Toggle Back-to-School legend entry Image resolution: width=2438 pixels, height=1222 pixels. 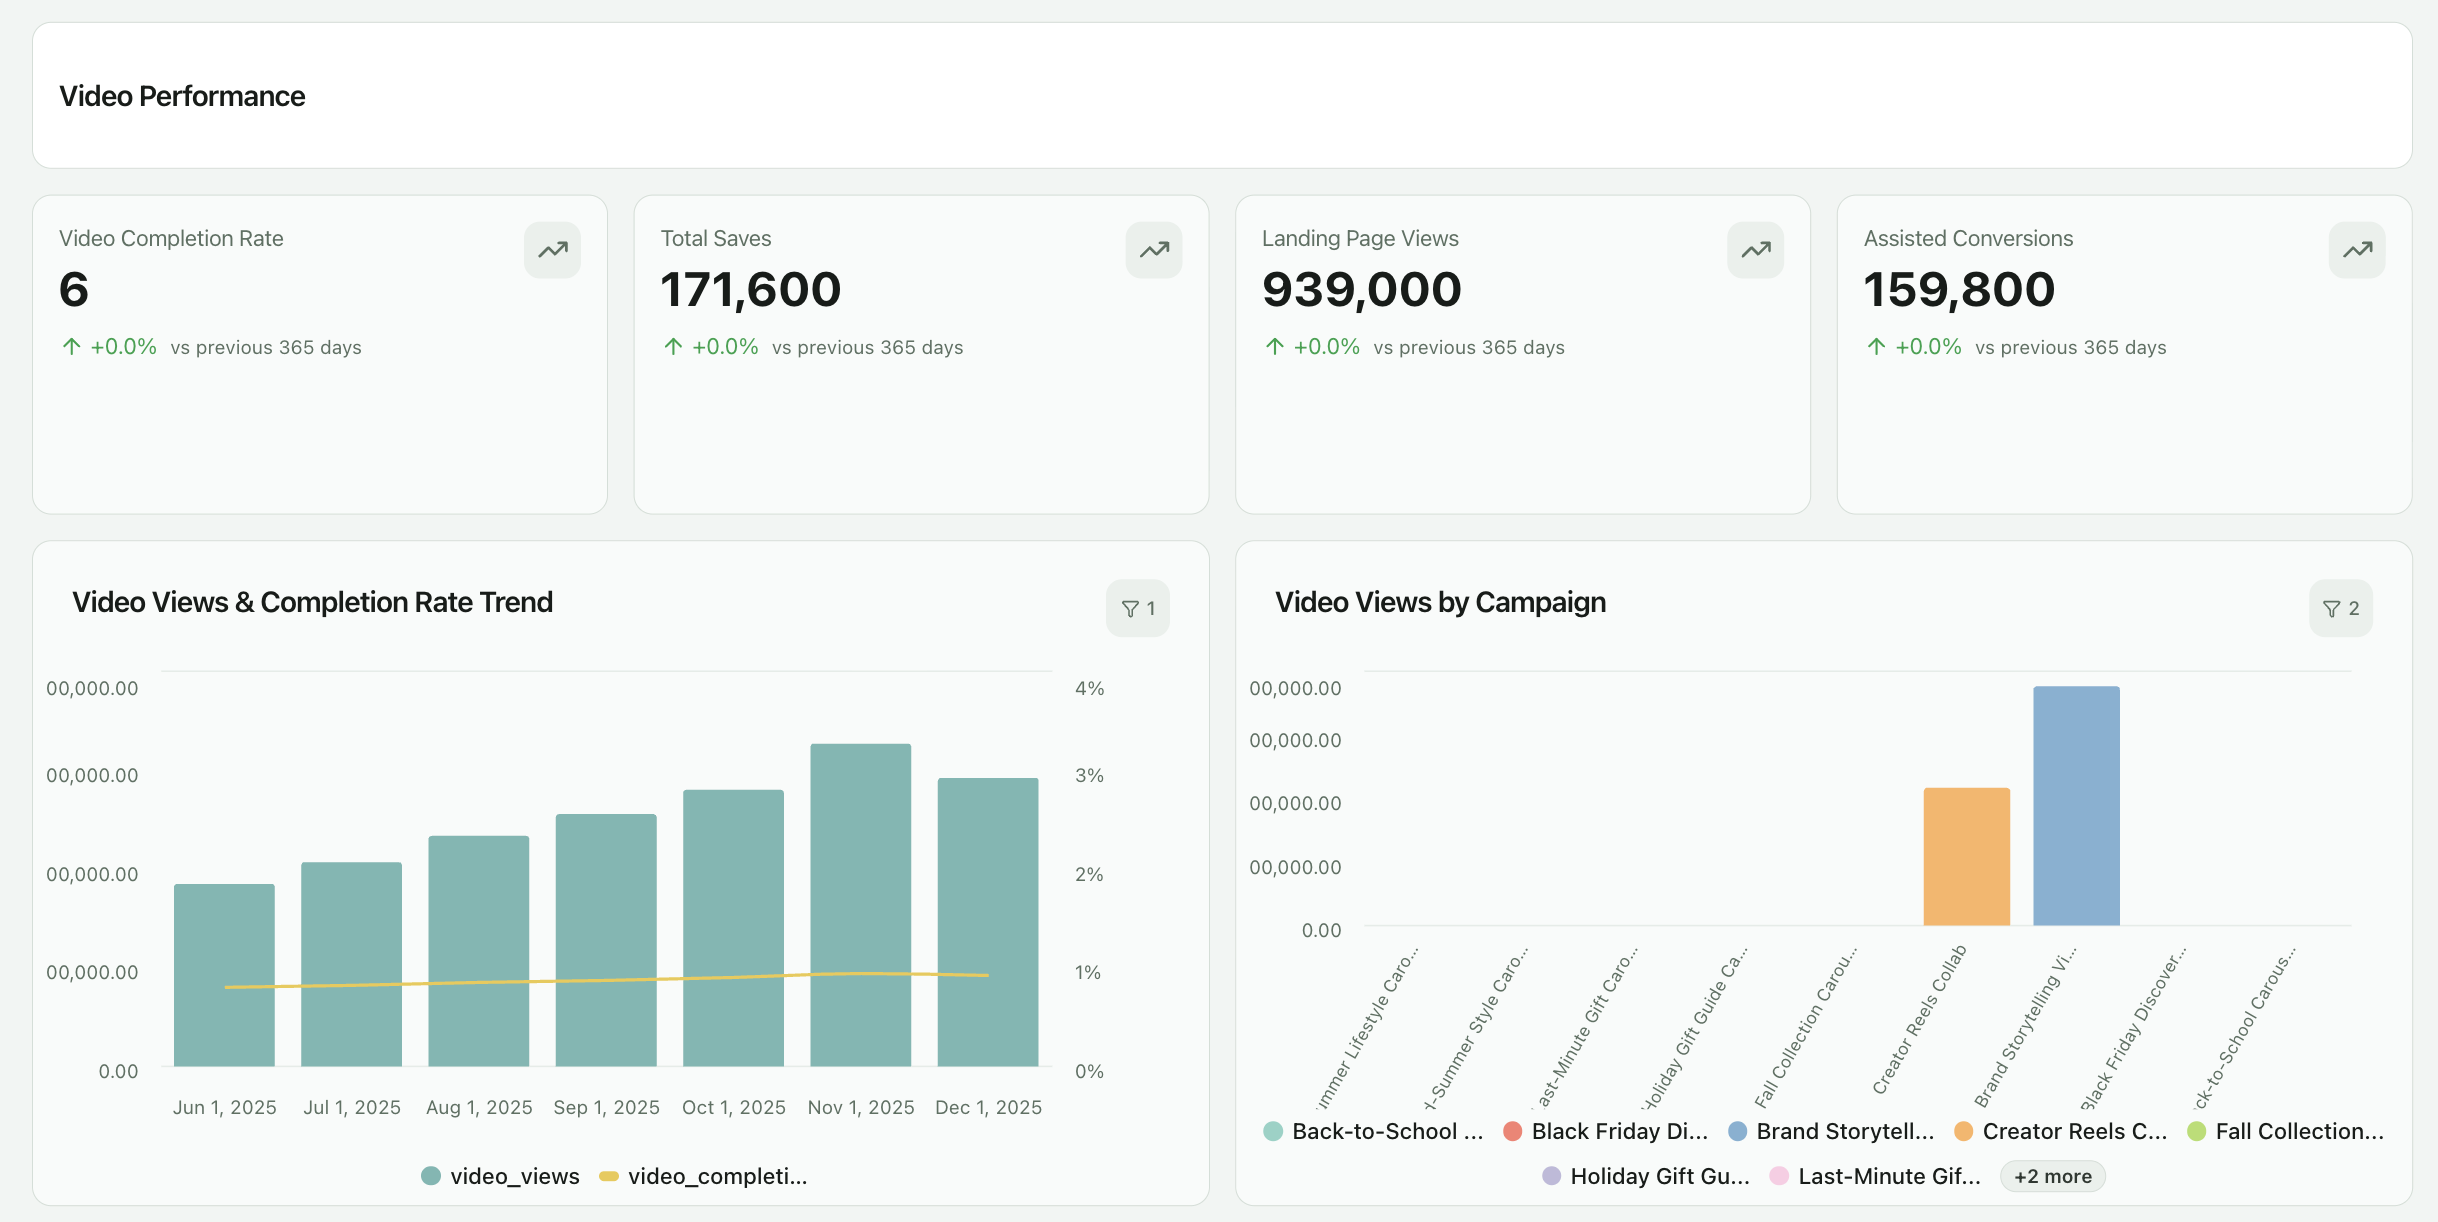1373,1131
